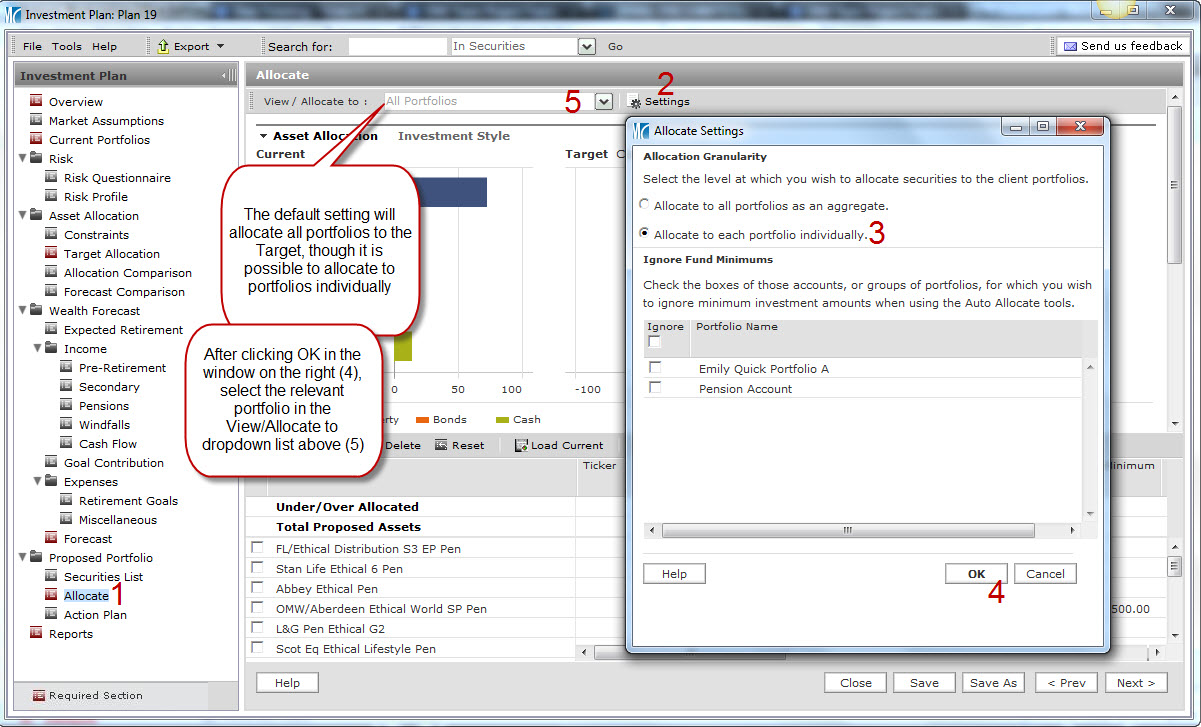Check Ignore box for Emily Quick Portfolio A
The height and width of the screenshot is (727, 1201).
[x=655, y=368]
